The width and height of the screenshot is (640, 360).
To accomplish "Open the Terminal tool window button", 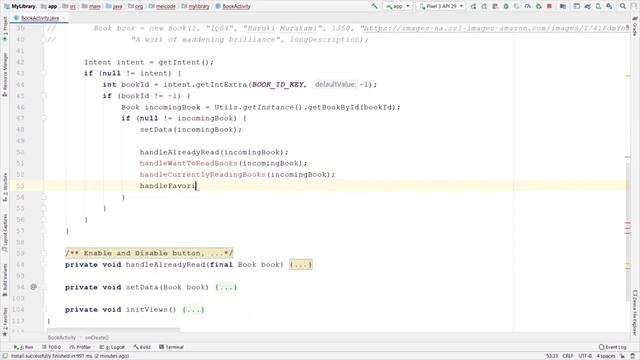I will click(171, 347).
